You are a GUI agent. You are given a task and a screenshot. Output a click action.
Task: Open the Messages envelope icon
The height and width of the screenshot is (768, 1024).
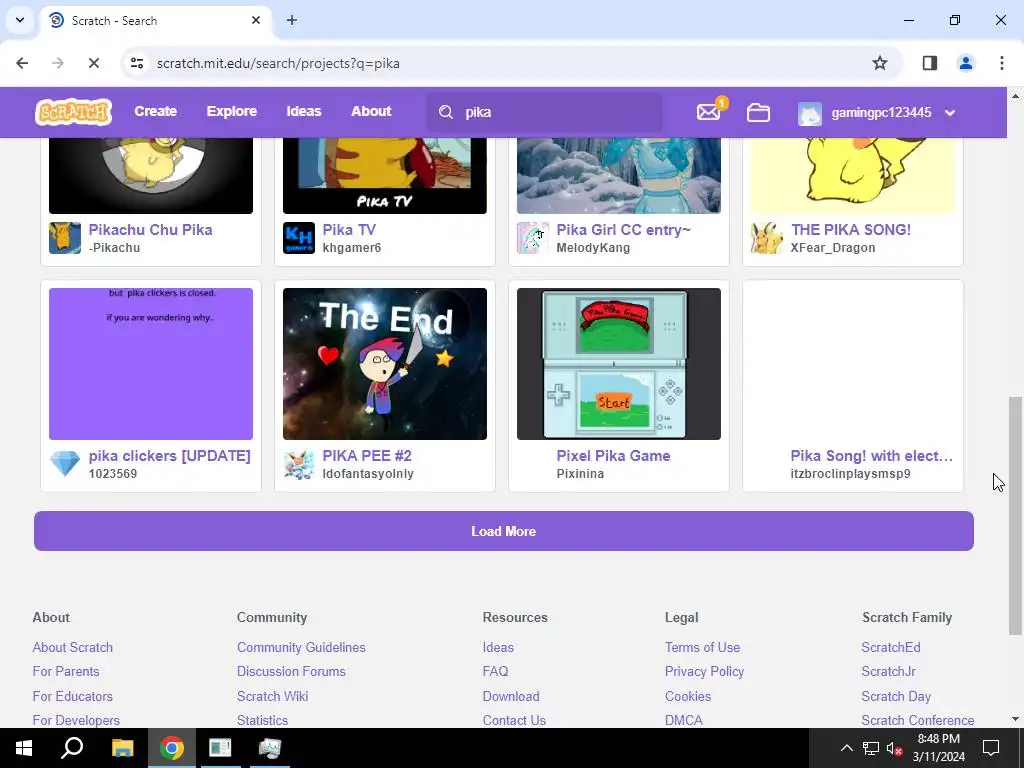(x=708, y=112)
